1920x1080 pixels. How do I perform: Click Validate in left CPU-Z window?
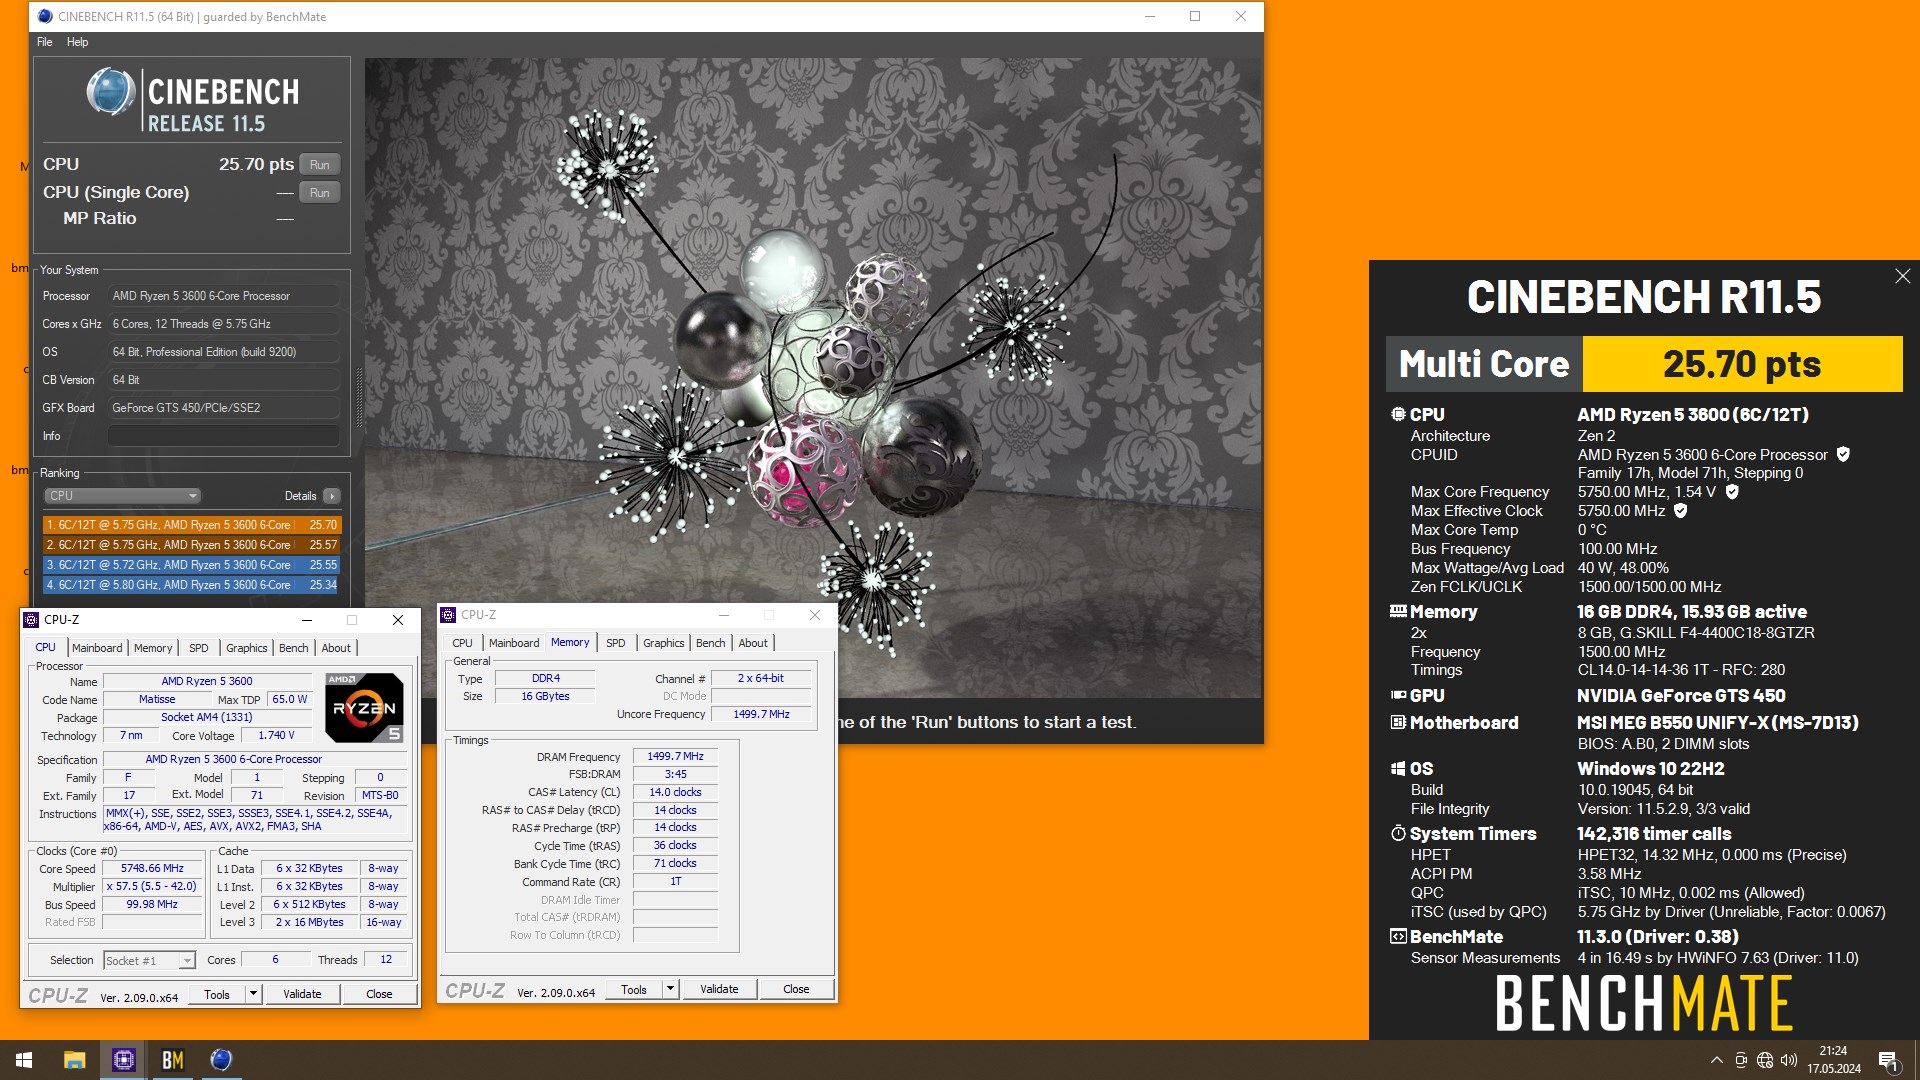tap(302, 994)
